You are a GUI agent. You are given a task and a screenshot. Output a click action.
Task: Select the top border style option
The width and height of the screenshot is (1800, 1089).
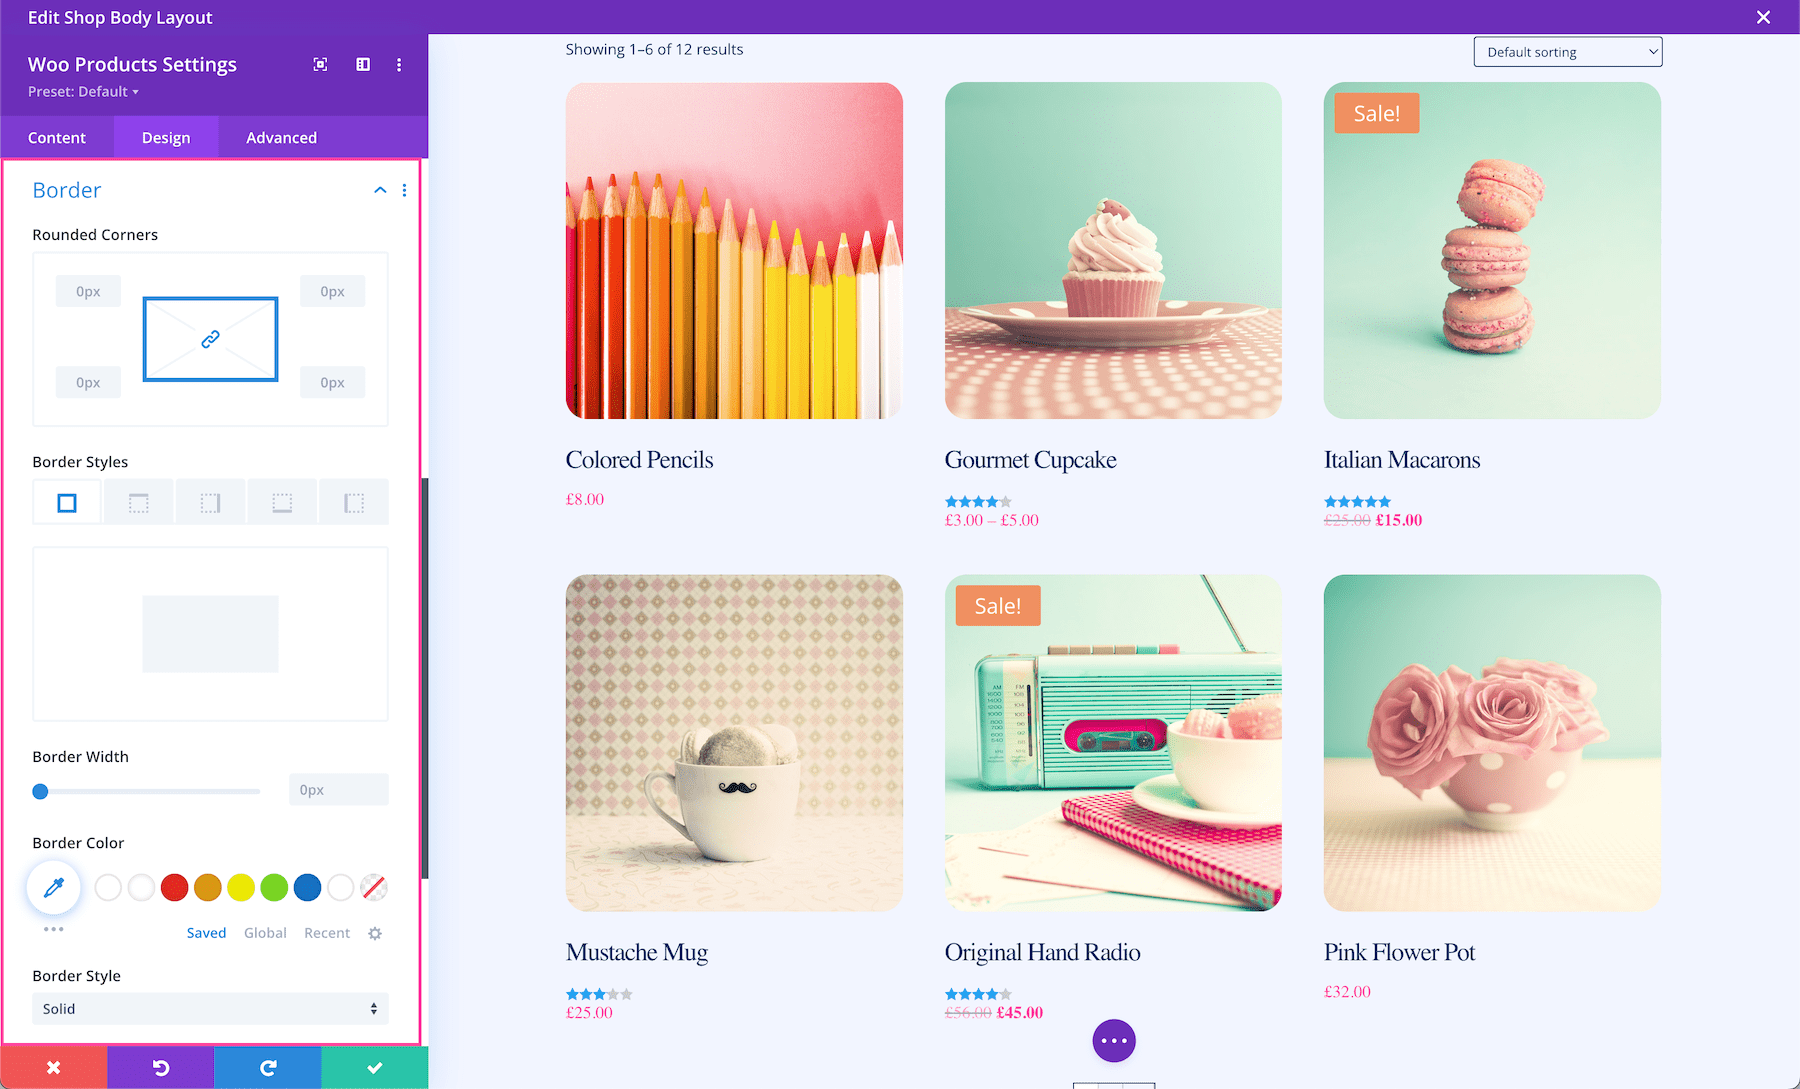tap(139, 503)
